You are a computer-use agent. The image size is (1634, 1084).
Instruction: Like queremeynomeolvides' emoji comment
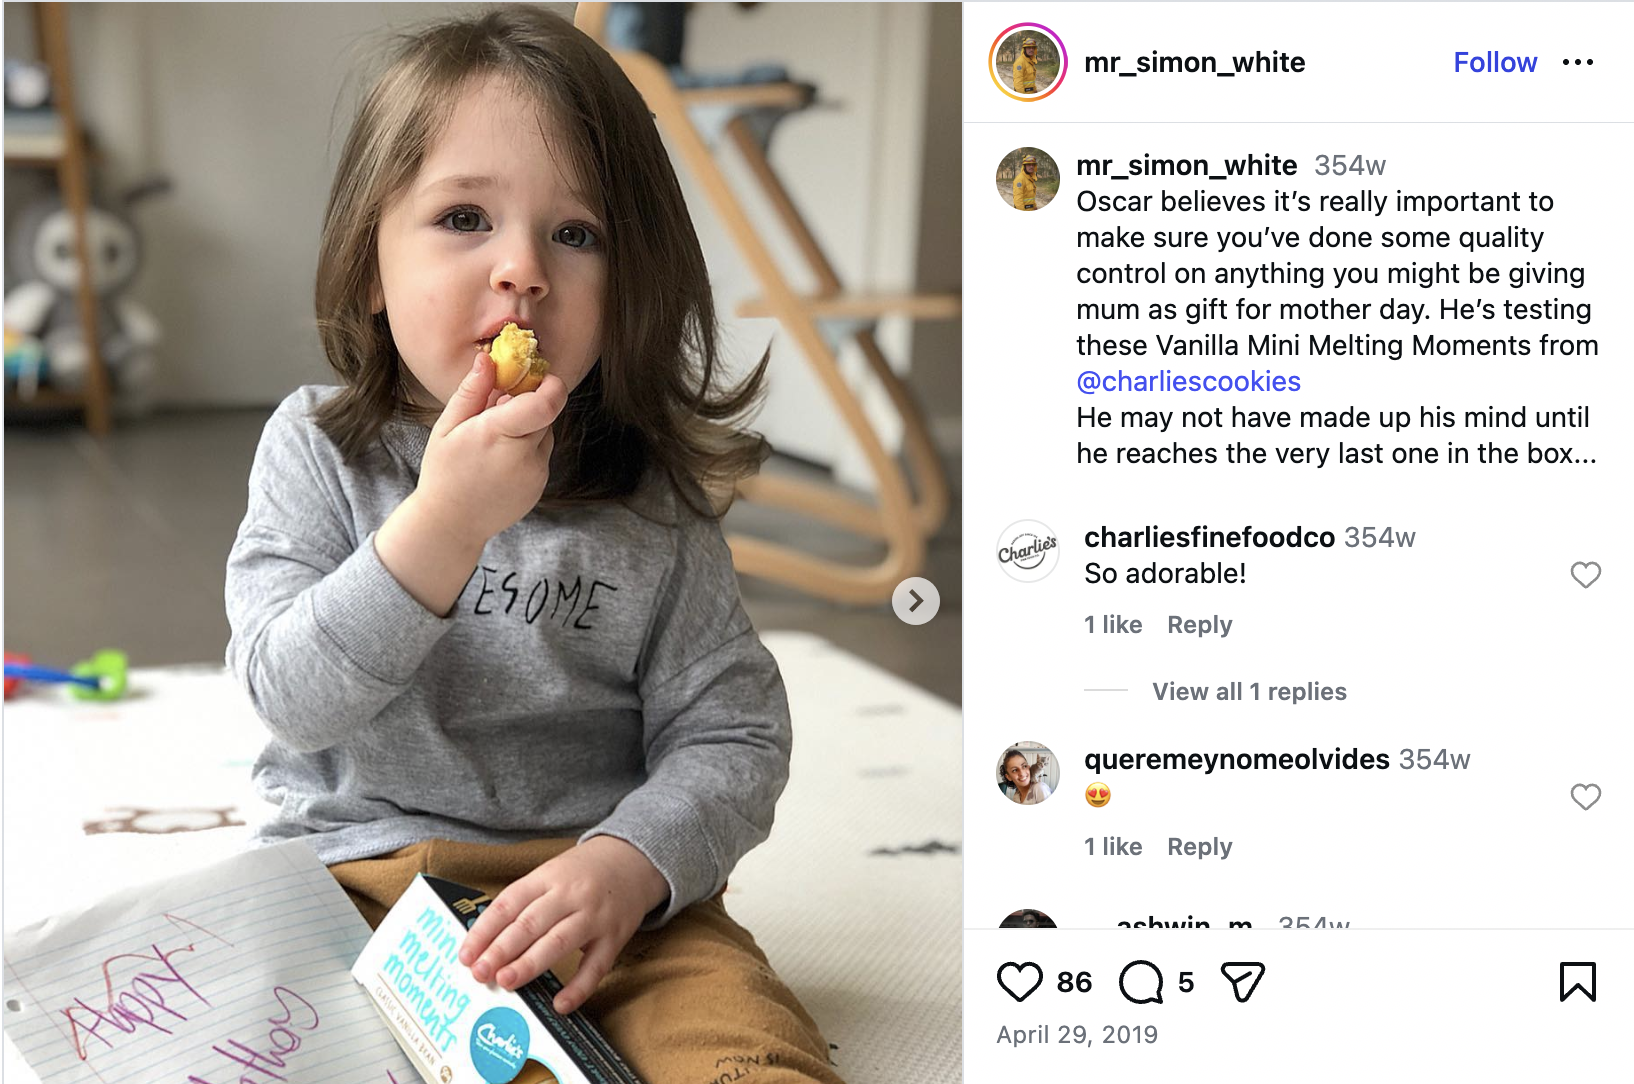pos(1586,797)
